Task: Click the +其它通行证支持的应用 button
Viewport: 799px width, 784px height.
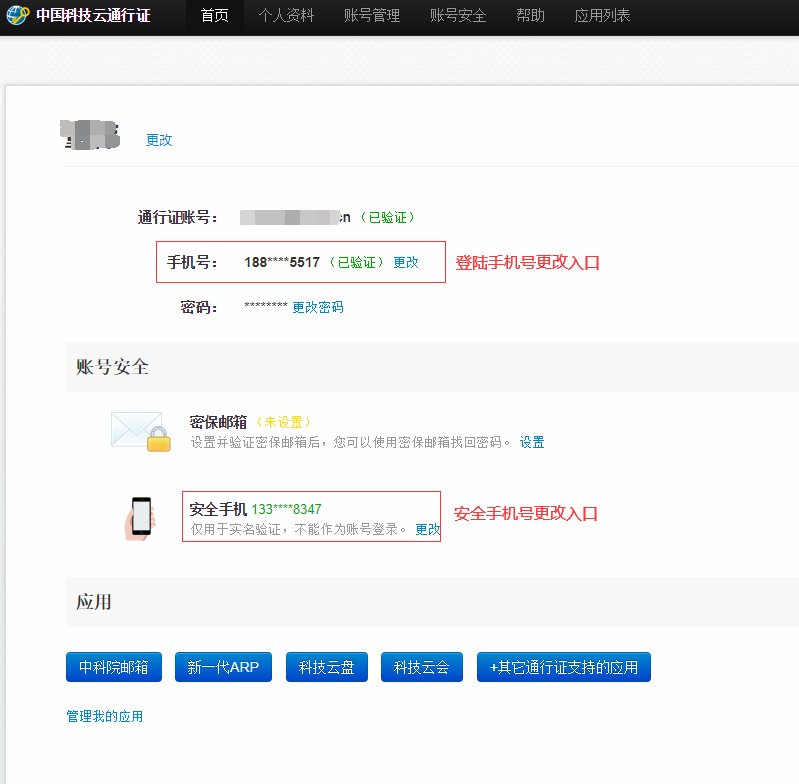Action: click(x=563, y=667)
